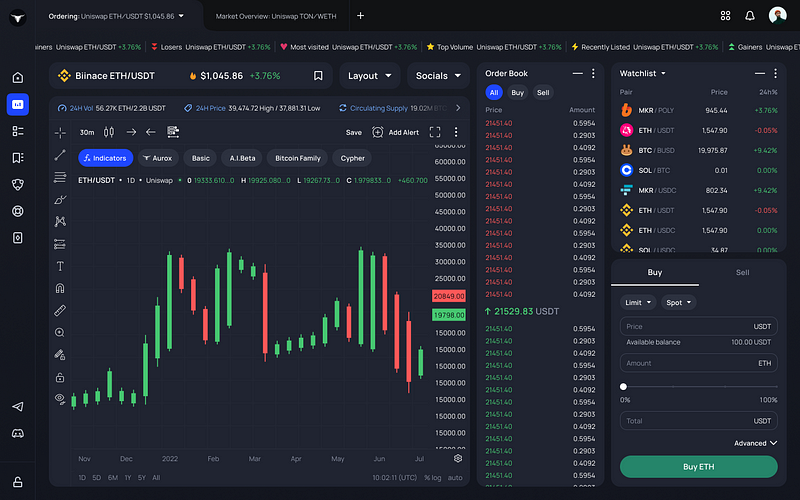Open chart three-dot more options
The width and height of the screenshot is (800, 500).
(456, 132)
